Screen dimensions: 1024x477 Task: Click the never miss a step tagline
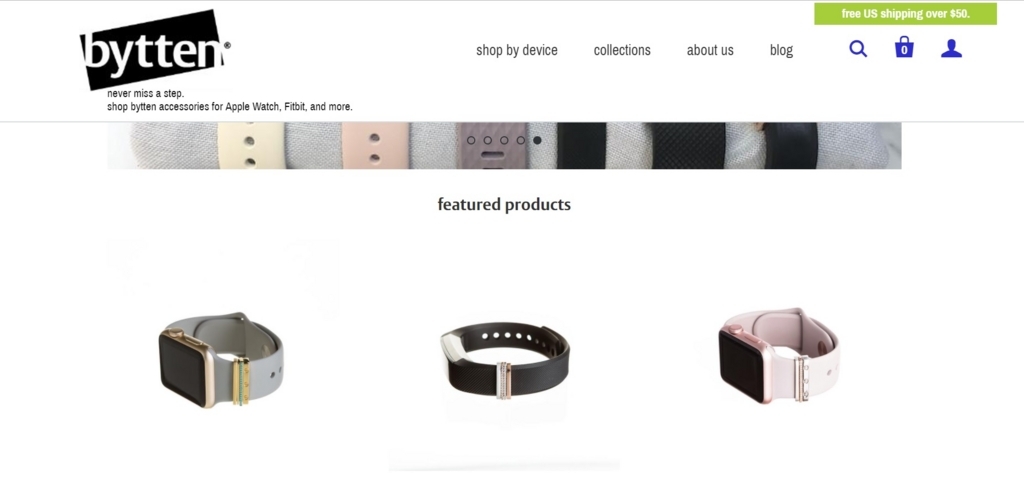146,93
